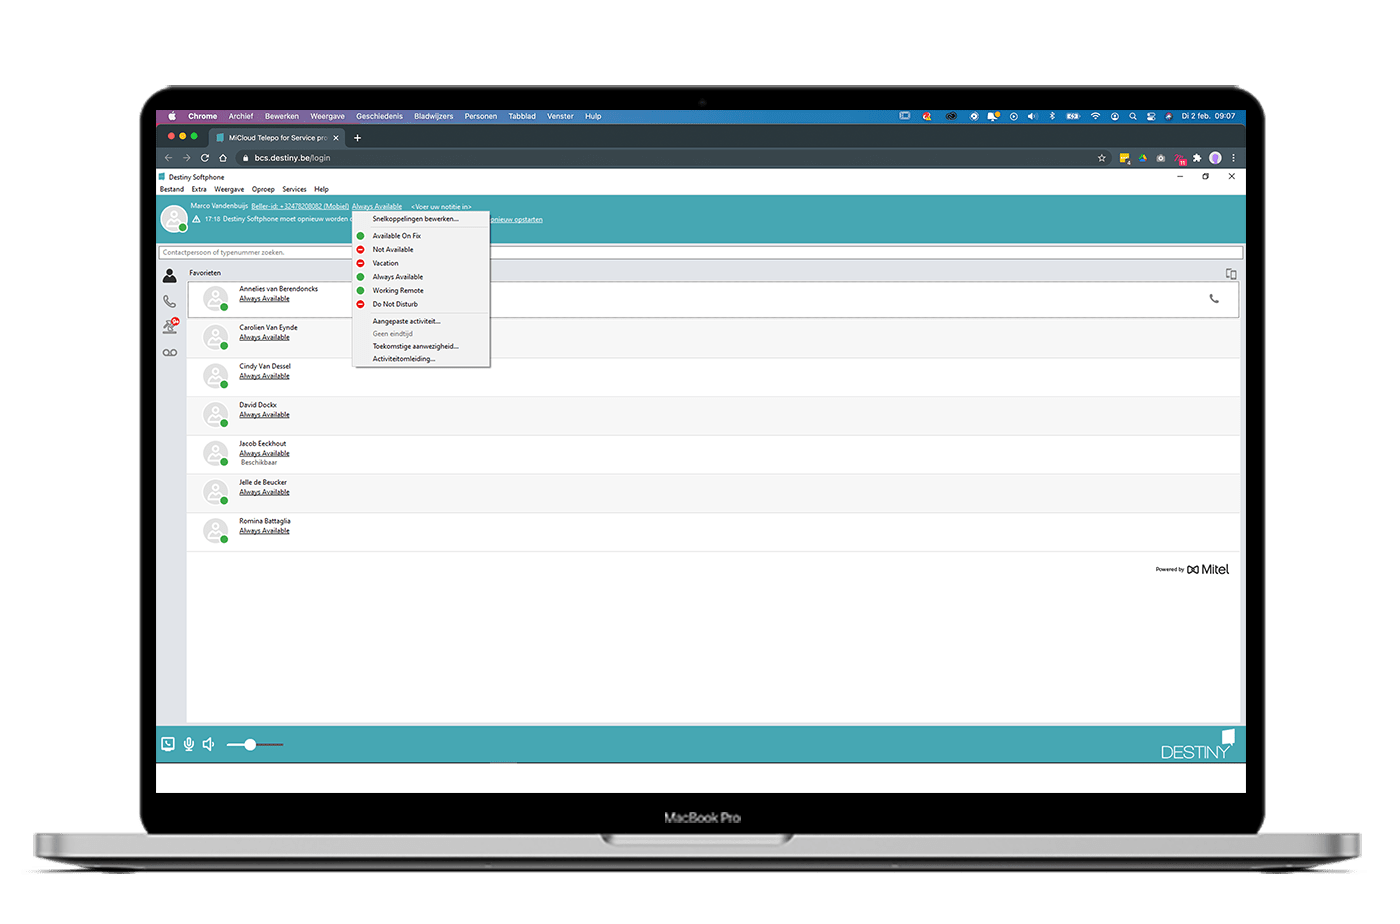Call Annelies van Berendoncks using the handset icon

(x=1214, y=299)
